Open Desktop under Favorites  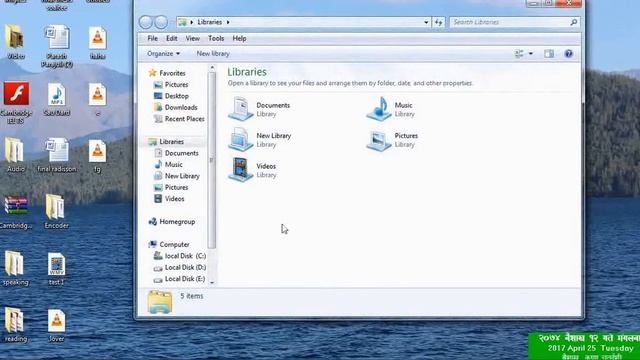[171, 96]
